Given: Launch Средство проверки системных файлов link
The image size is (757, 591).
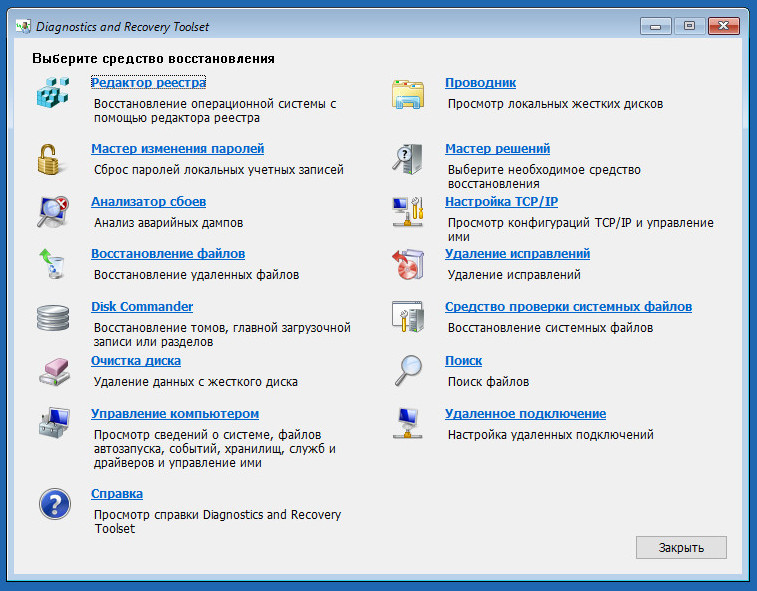Looking at the screenshot, I should pos(568,307).
